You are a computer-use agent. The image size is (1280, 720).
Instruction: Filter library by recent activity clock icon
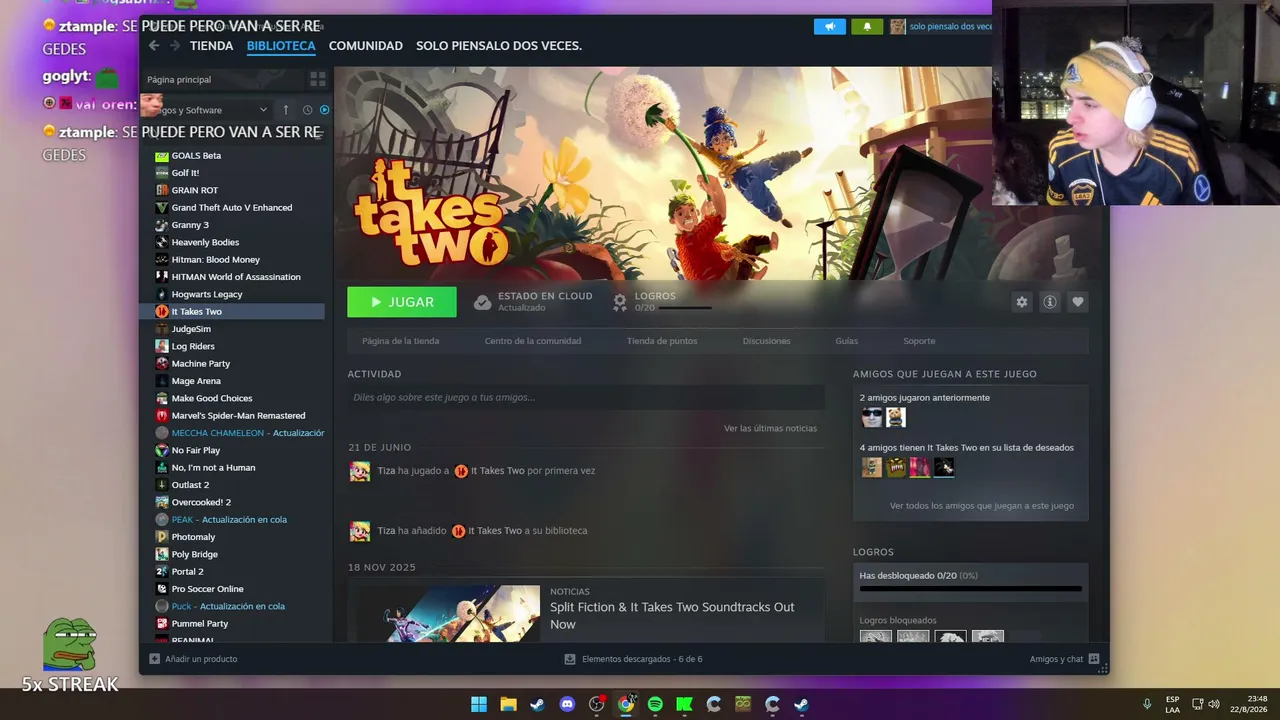coord(307,110)
